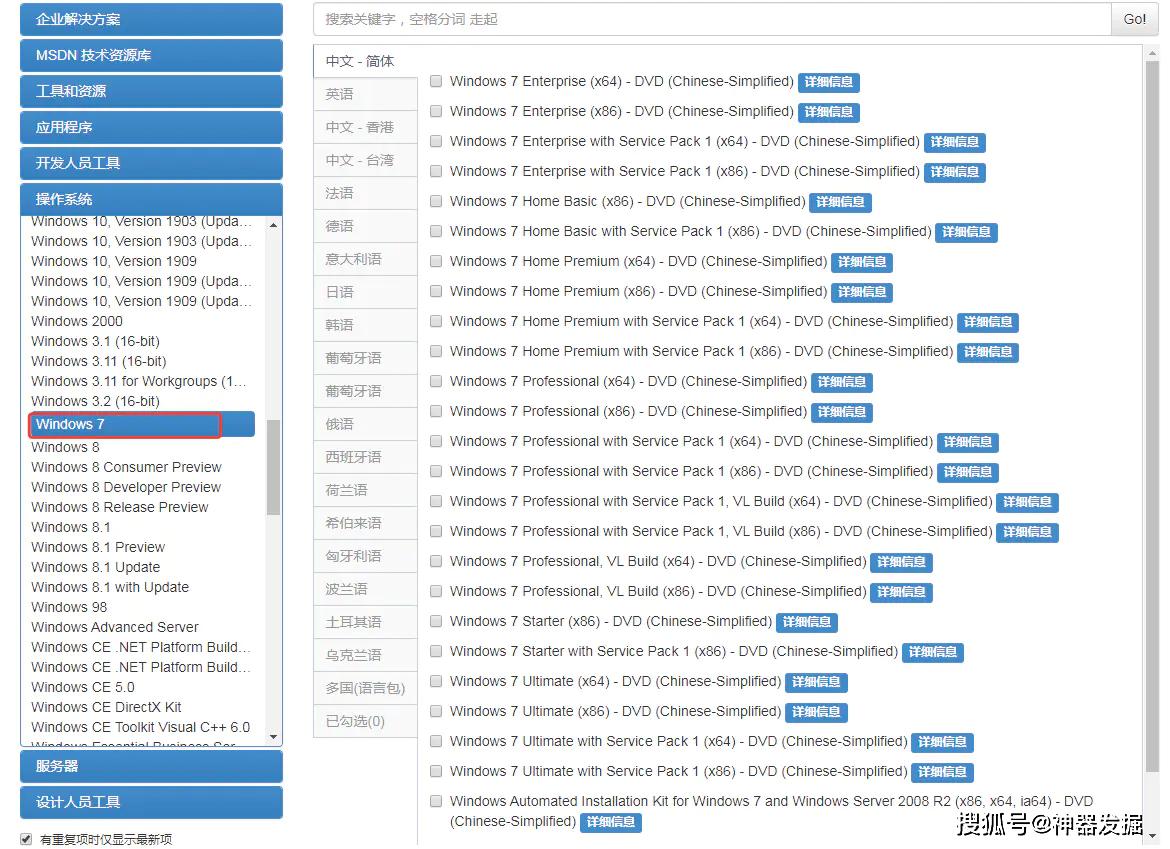Image resolution: width=1170 pixels, height=849 pixels.
Task: Expand the 应用程序 category panel
Action: 151,127
